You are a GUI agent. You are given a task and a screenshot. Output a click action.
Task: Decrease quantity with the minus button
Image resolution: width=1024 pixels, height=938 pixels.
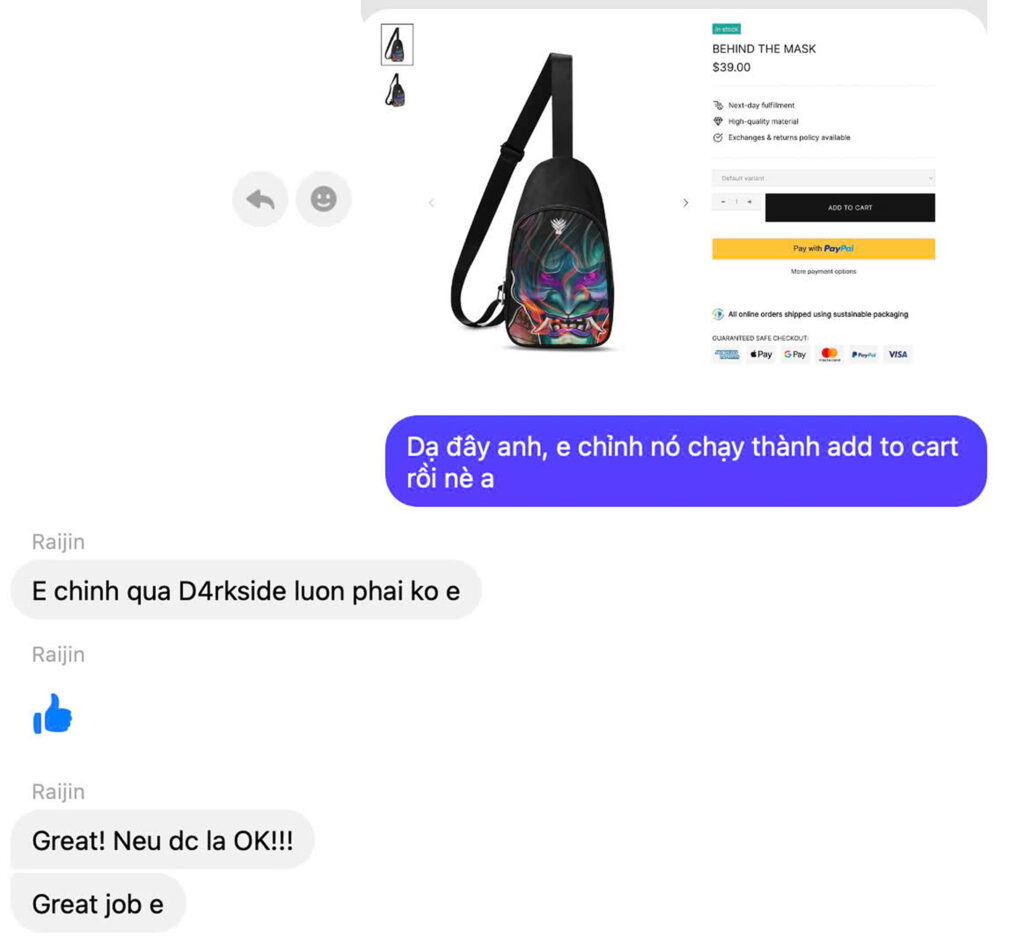click(x=723, y=202)
